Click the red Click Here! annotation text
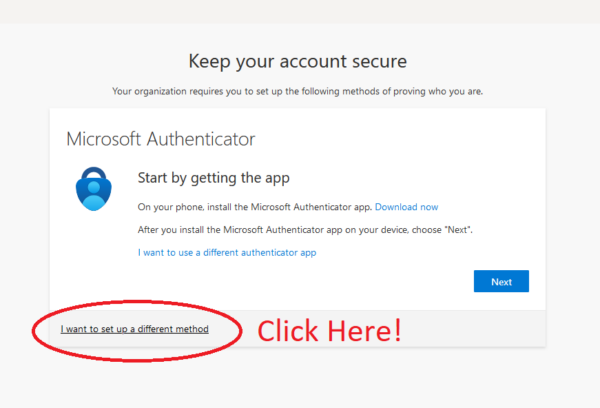 (x=329, y=331)
